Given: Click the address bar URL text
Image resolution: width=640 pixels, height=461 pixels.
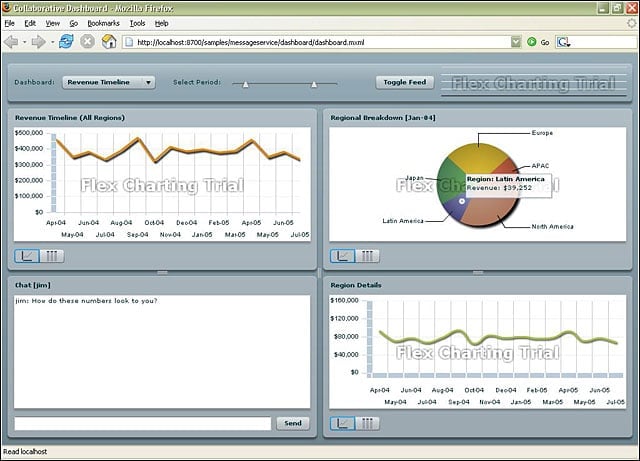Looking at the screenshot, I should [x=251, y=42].
